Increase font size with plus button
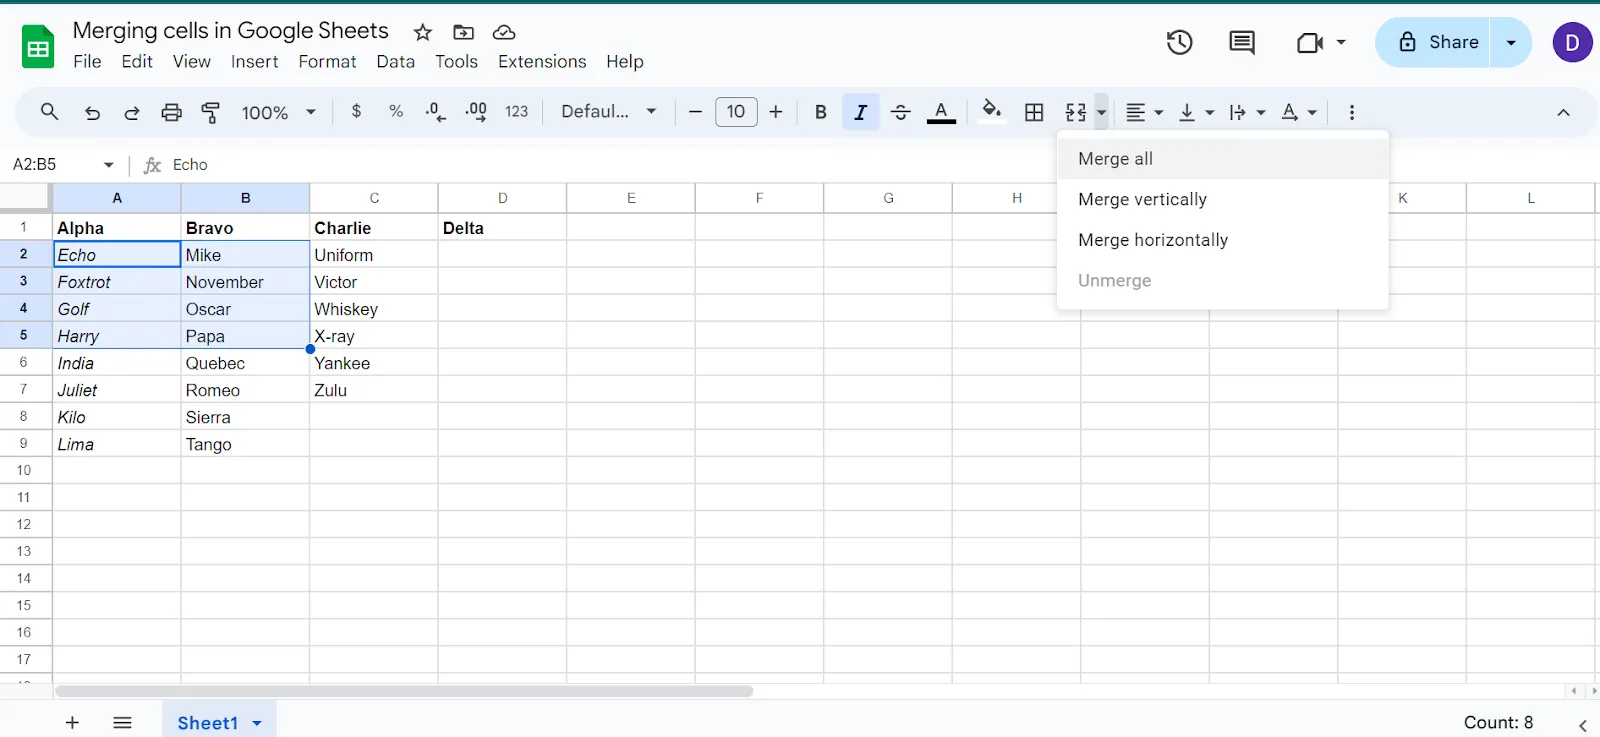 pyautogui.click(x=776, y=112)
